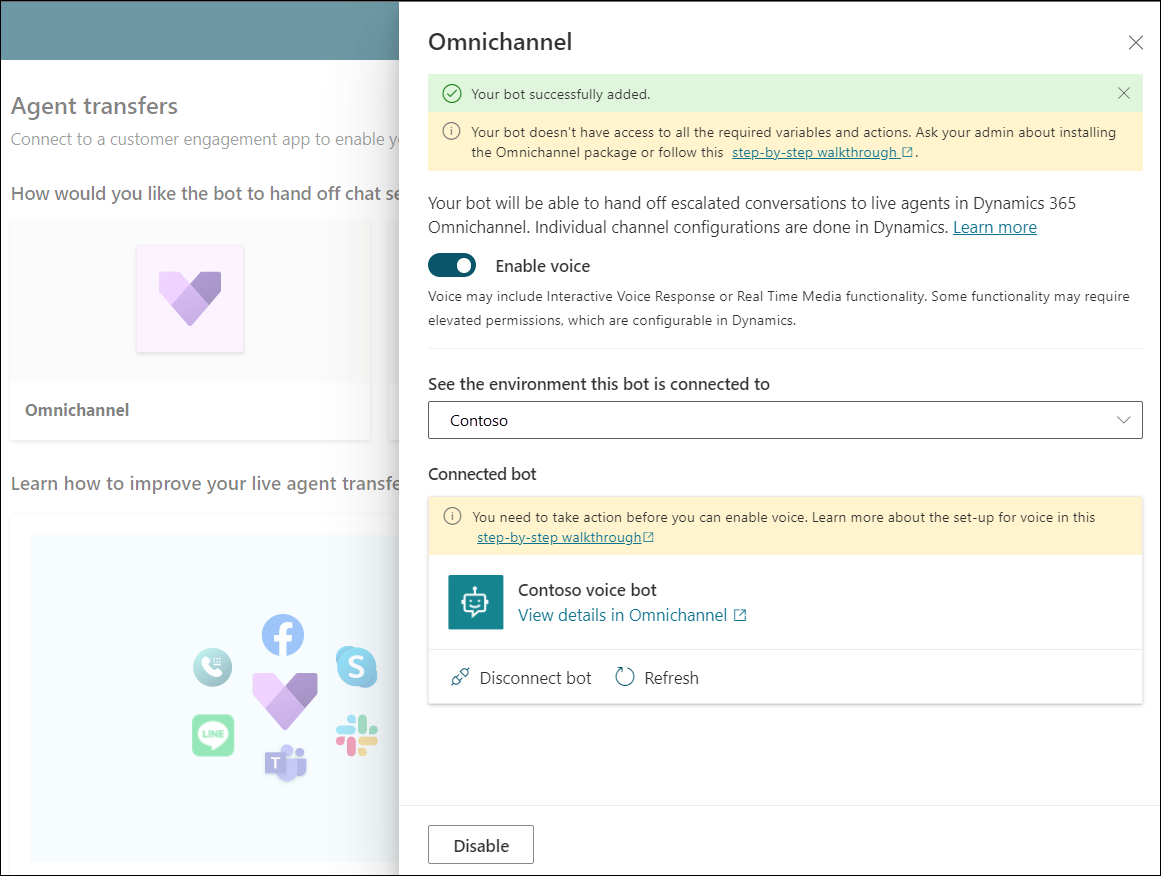Select the Omnichannel card logo thumbnail
This screenshot has height=876, width=1161.
(190, 299)
